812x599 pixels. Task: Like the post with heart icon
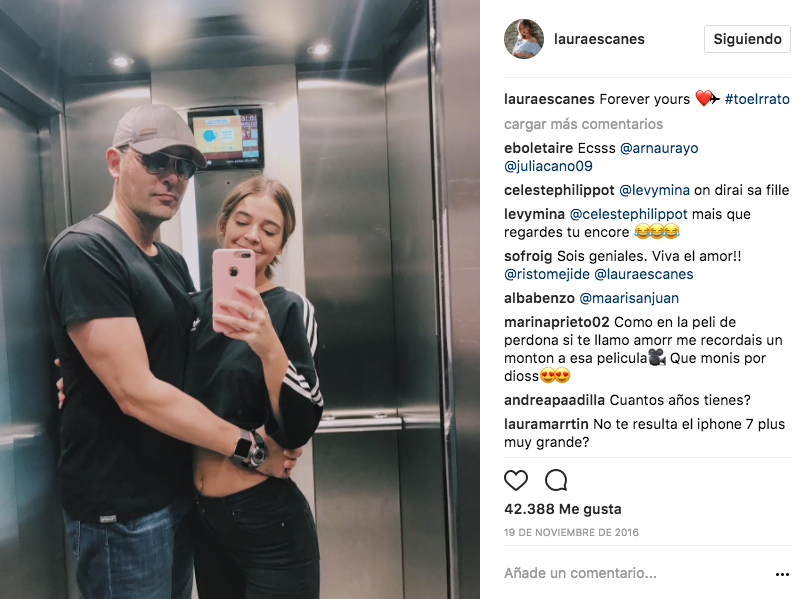(516, 480)
